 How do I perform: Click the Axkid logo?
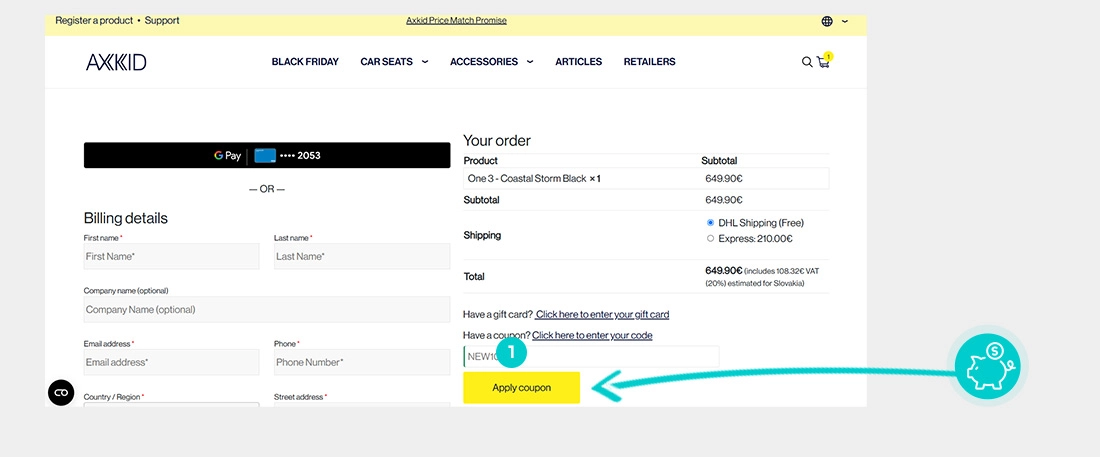(x=116, y=62)
